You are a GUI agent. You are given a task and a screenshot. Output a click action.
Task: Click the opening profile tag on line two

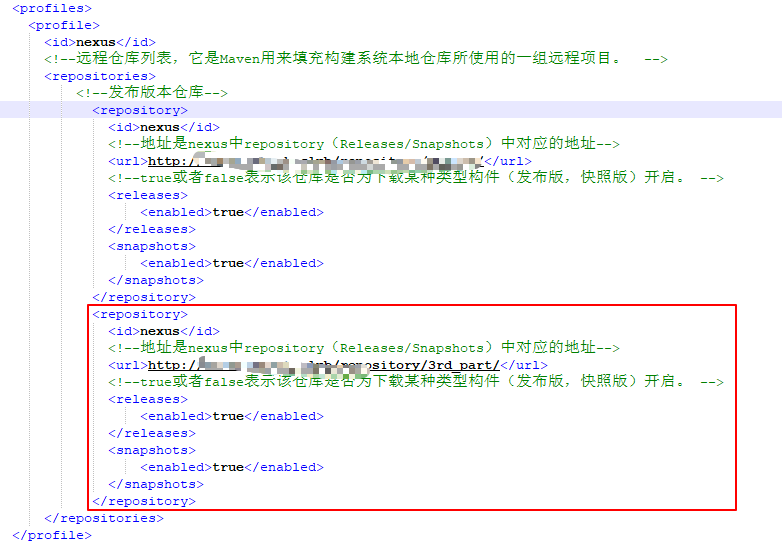64,25
